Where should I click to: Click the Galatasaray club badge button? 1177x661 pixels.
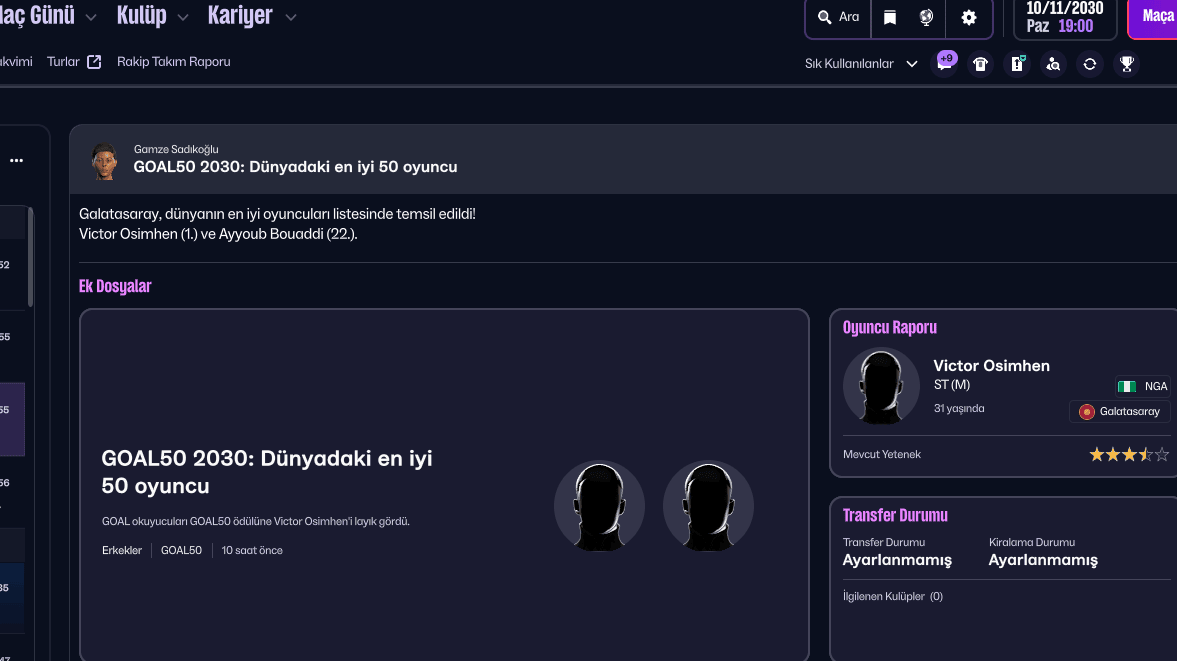1119,412
